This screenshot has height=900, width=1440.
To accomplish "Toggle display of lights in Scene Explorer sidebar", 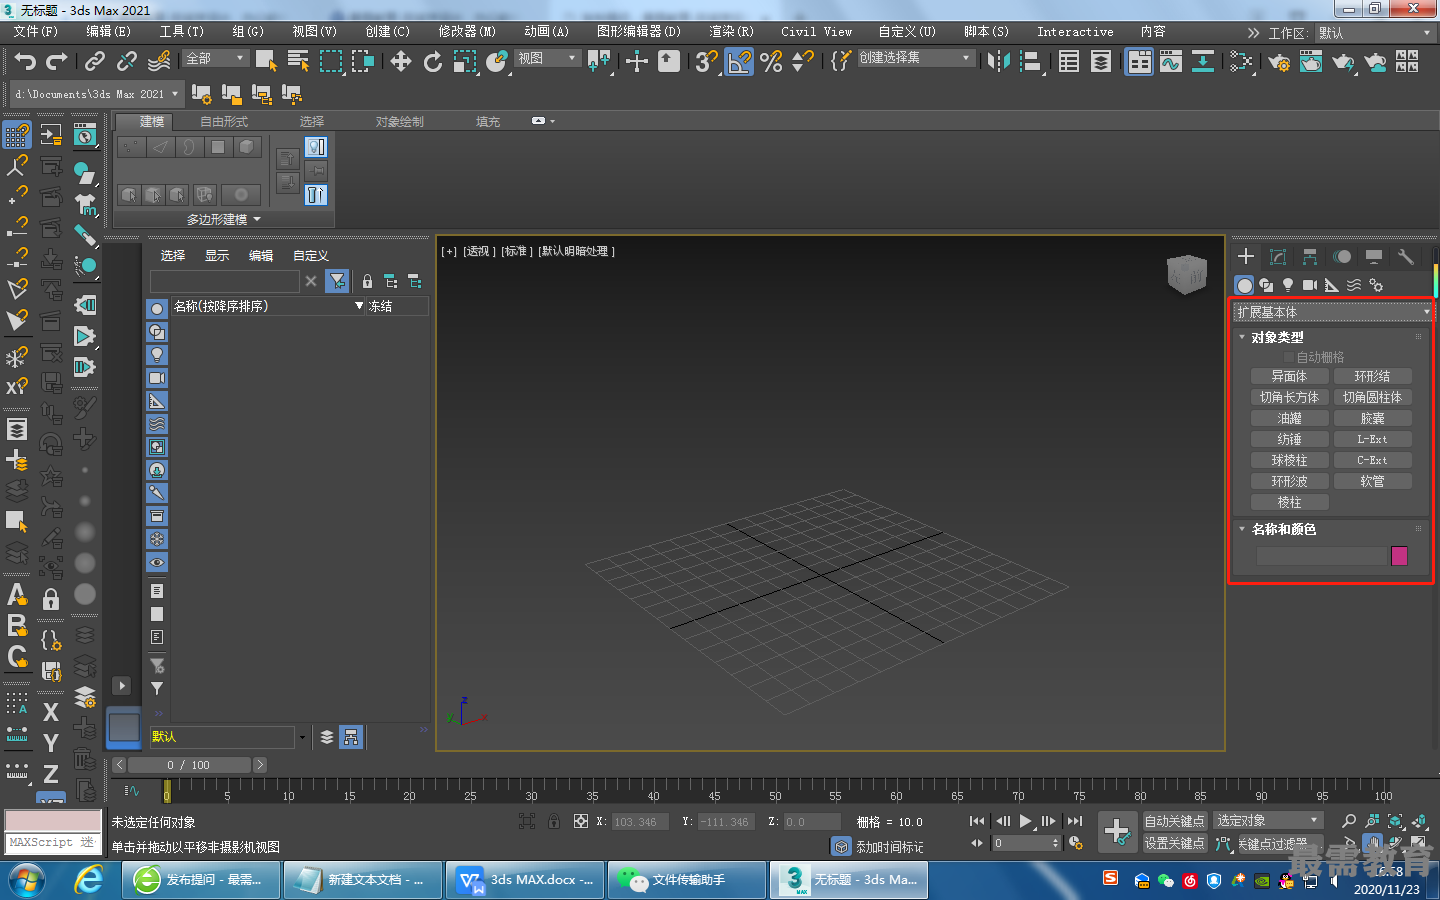I will [x=157, y=355].
